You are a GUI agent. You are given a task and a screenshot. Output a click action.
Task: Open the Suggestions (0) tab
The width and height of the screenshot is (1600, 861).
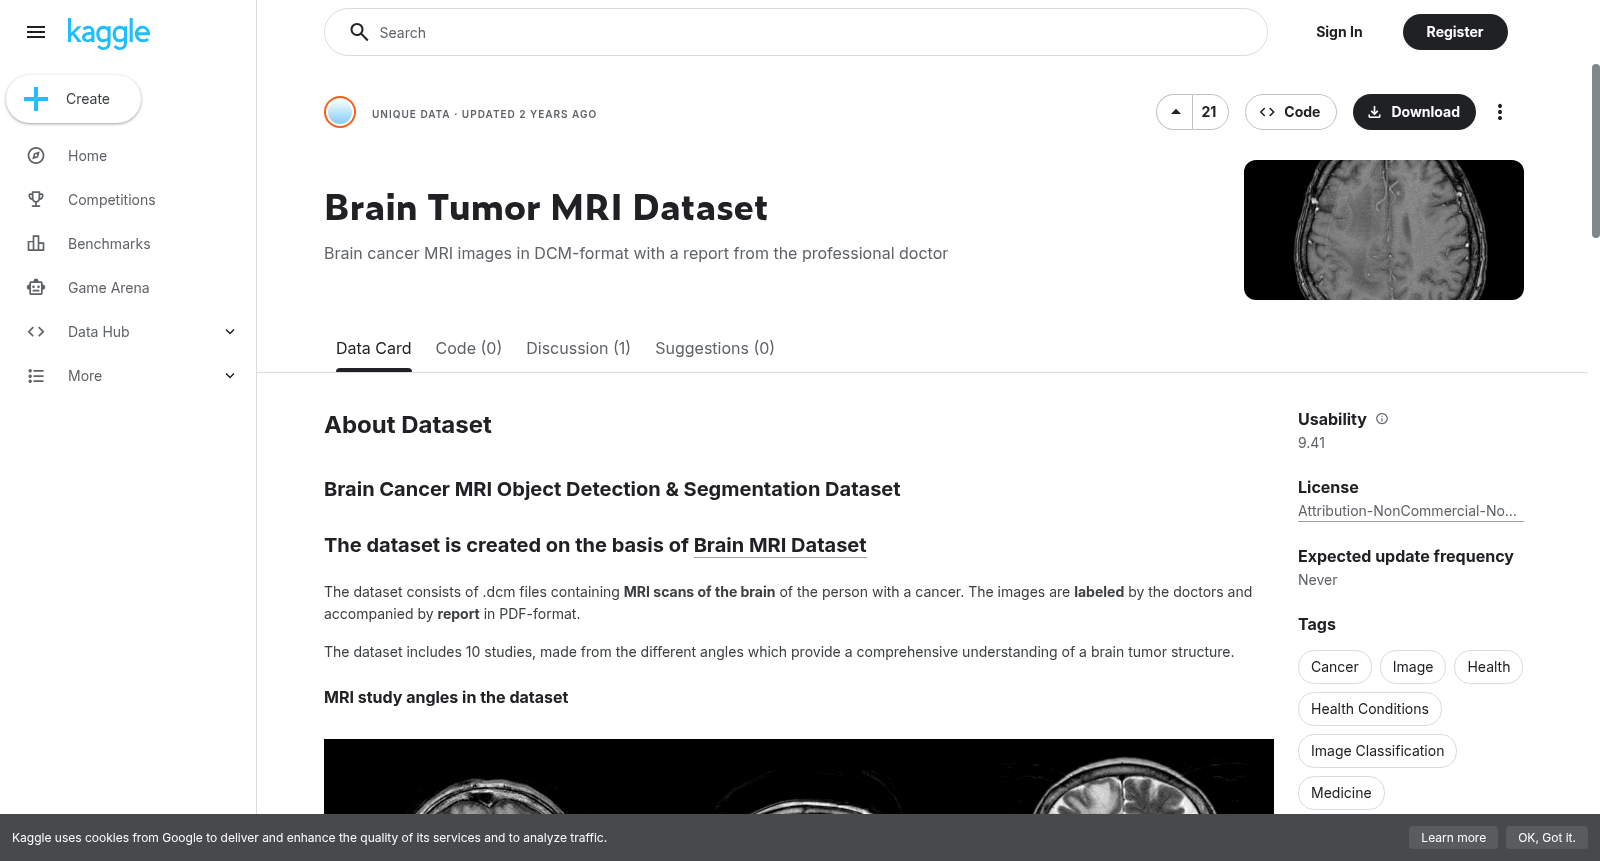(x=714, y=348)
